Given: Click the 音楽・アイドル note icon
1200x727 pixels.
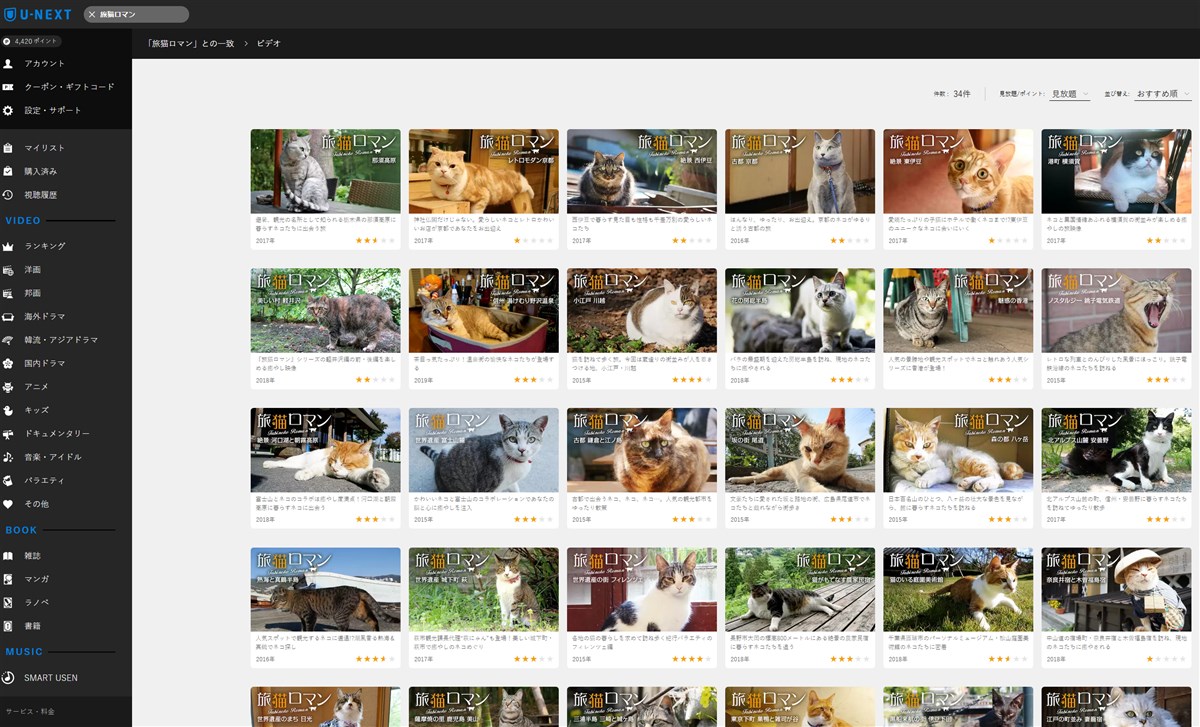Looking at the screenshot, I should [x=8, y=457].
